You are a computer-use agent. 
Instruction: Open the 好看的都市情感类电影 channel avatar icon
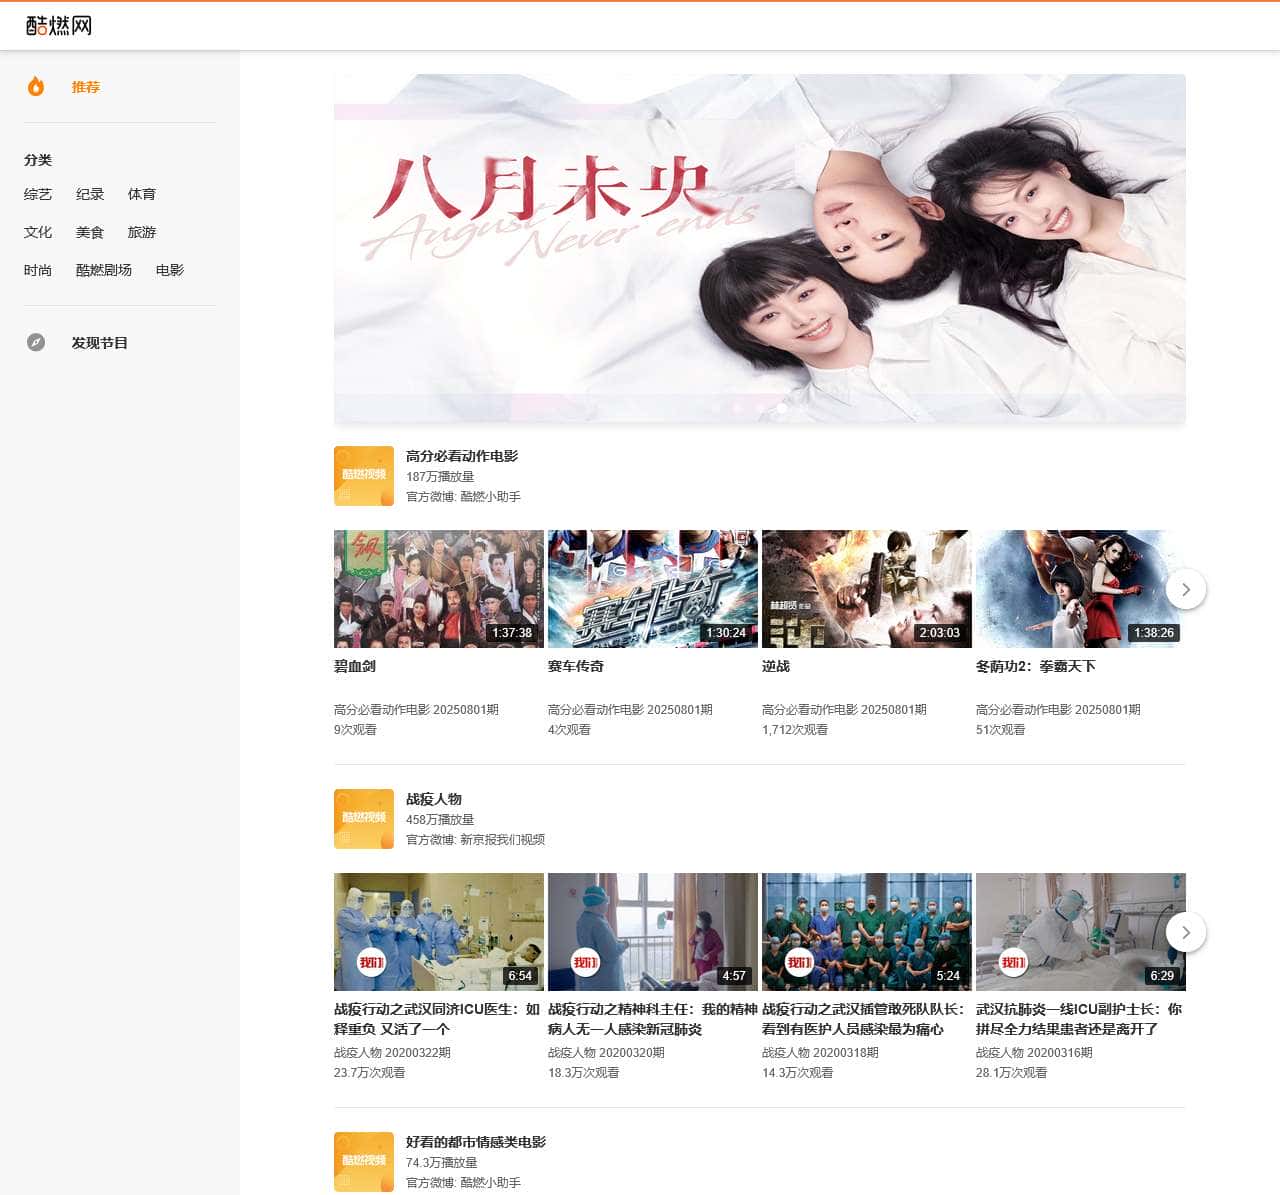coord(363,1161)
